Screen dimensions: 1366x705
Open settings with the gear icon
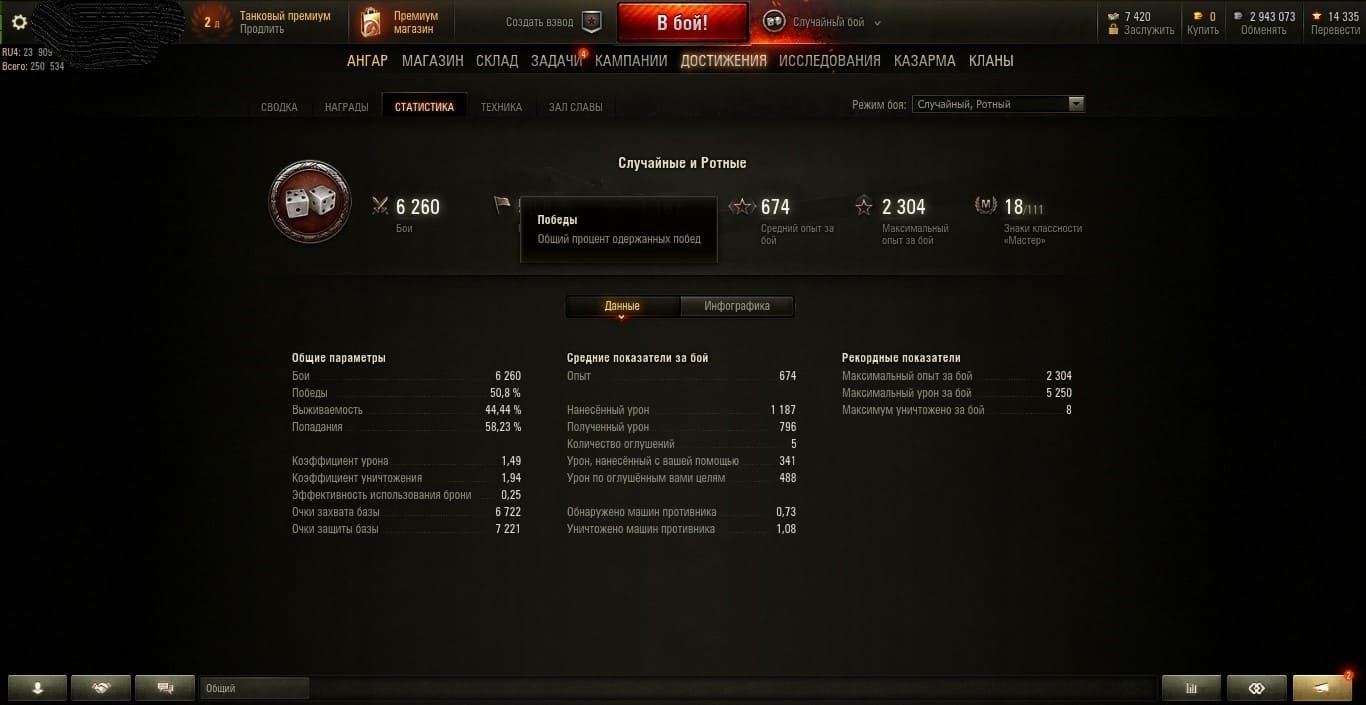(x=19, y=22)
